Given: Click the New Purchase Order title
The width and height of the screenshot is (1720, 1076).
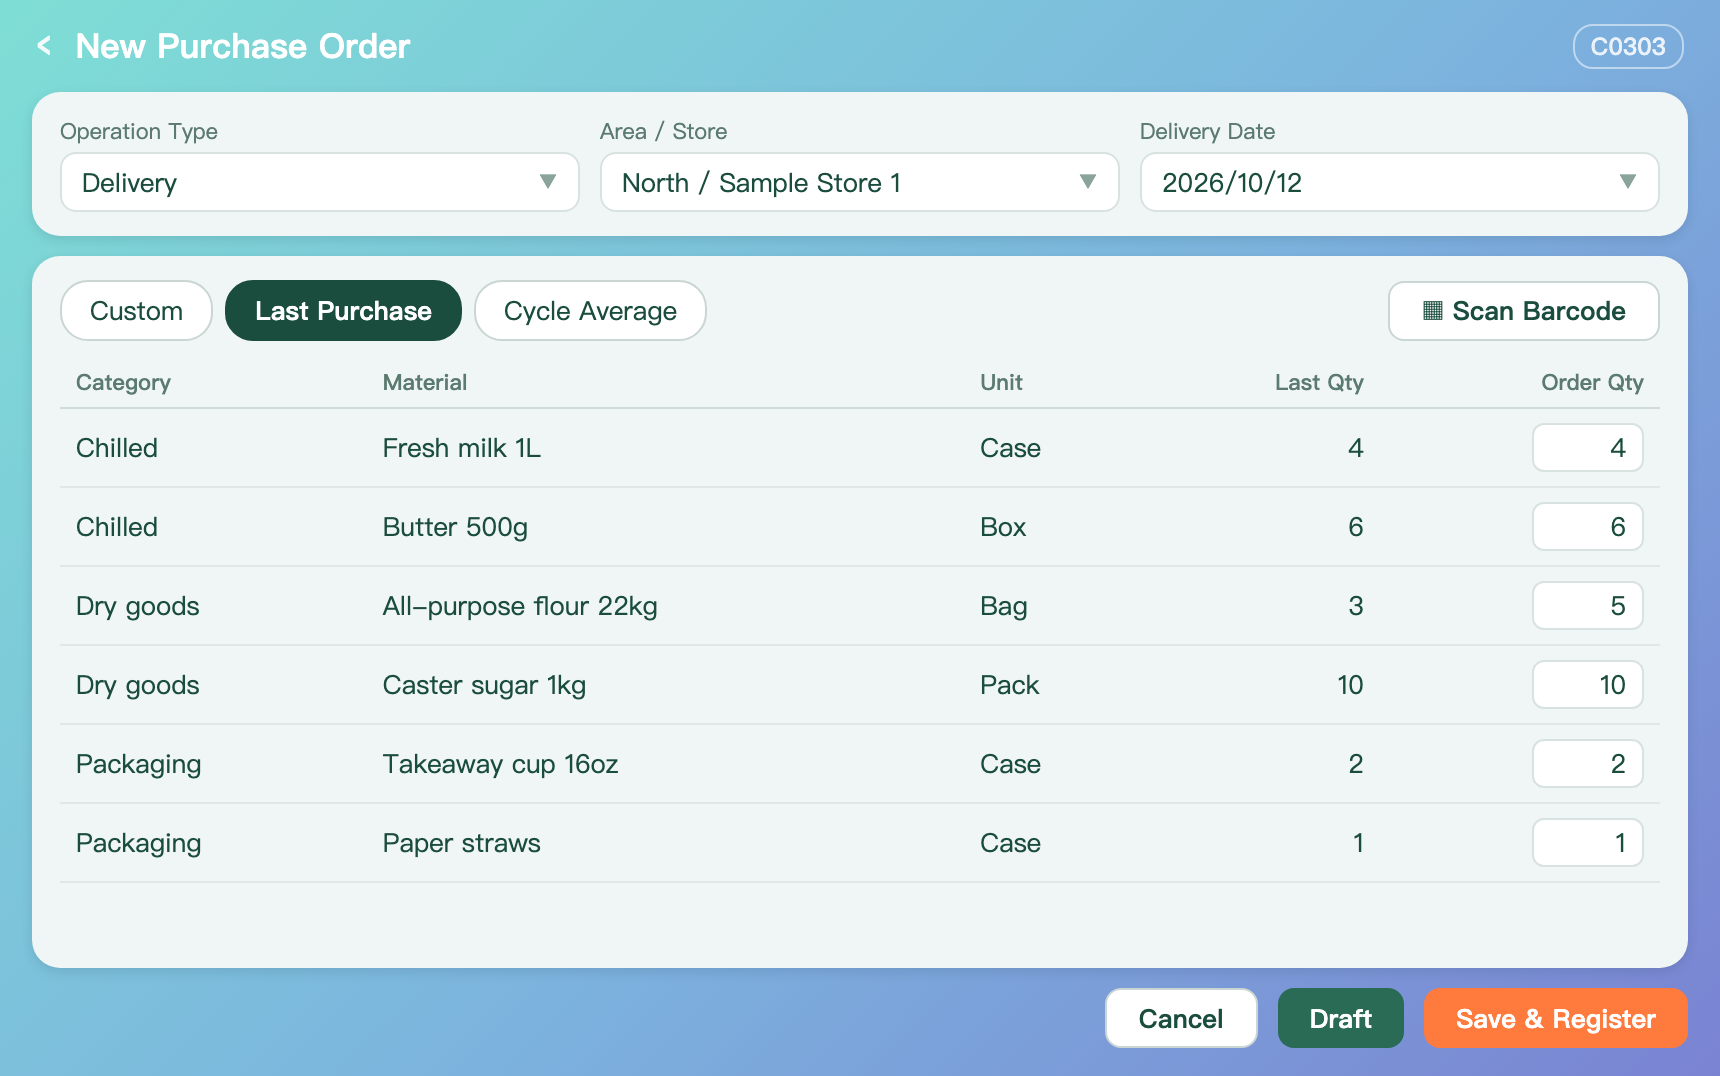Looking at the screenshot, I should 243,46.
